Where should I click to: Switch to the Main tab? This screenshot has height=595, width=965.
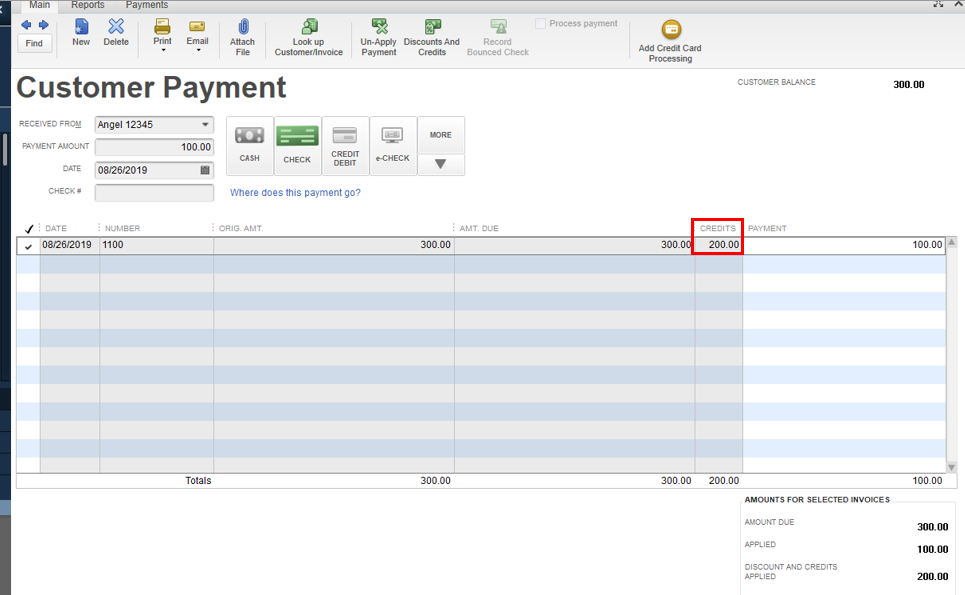[39, 5]
